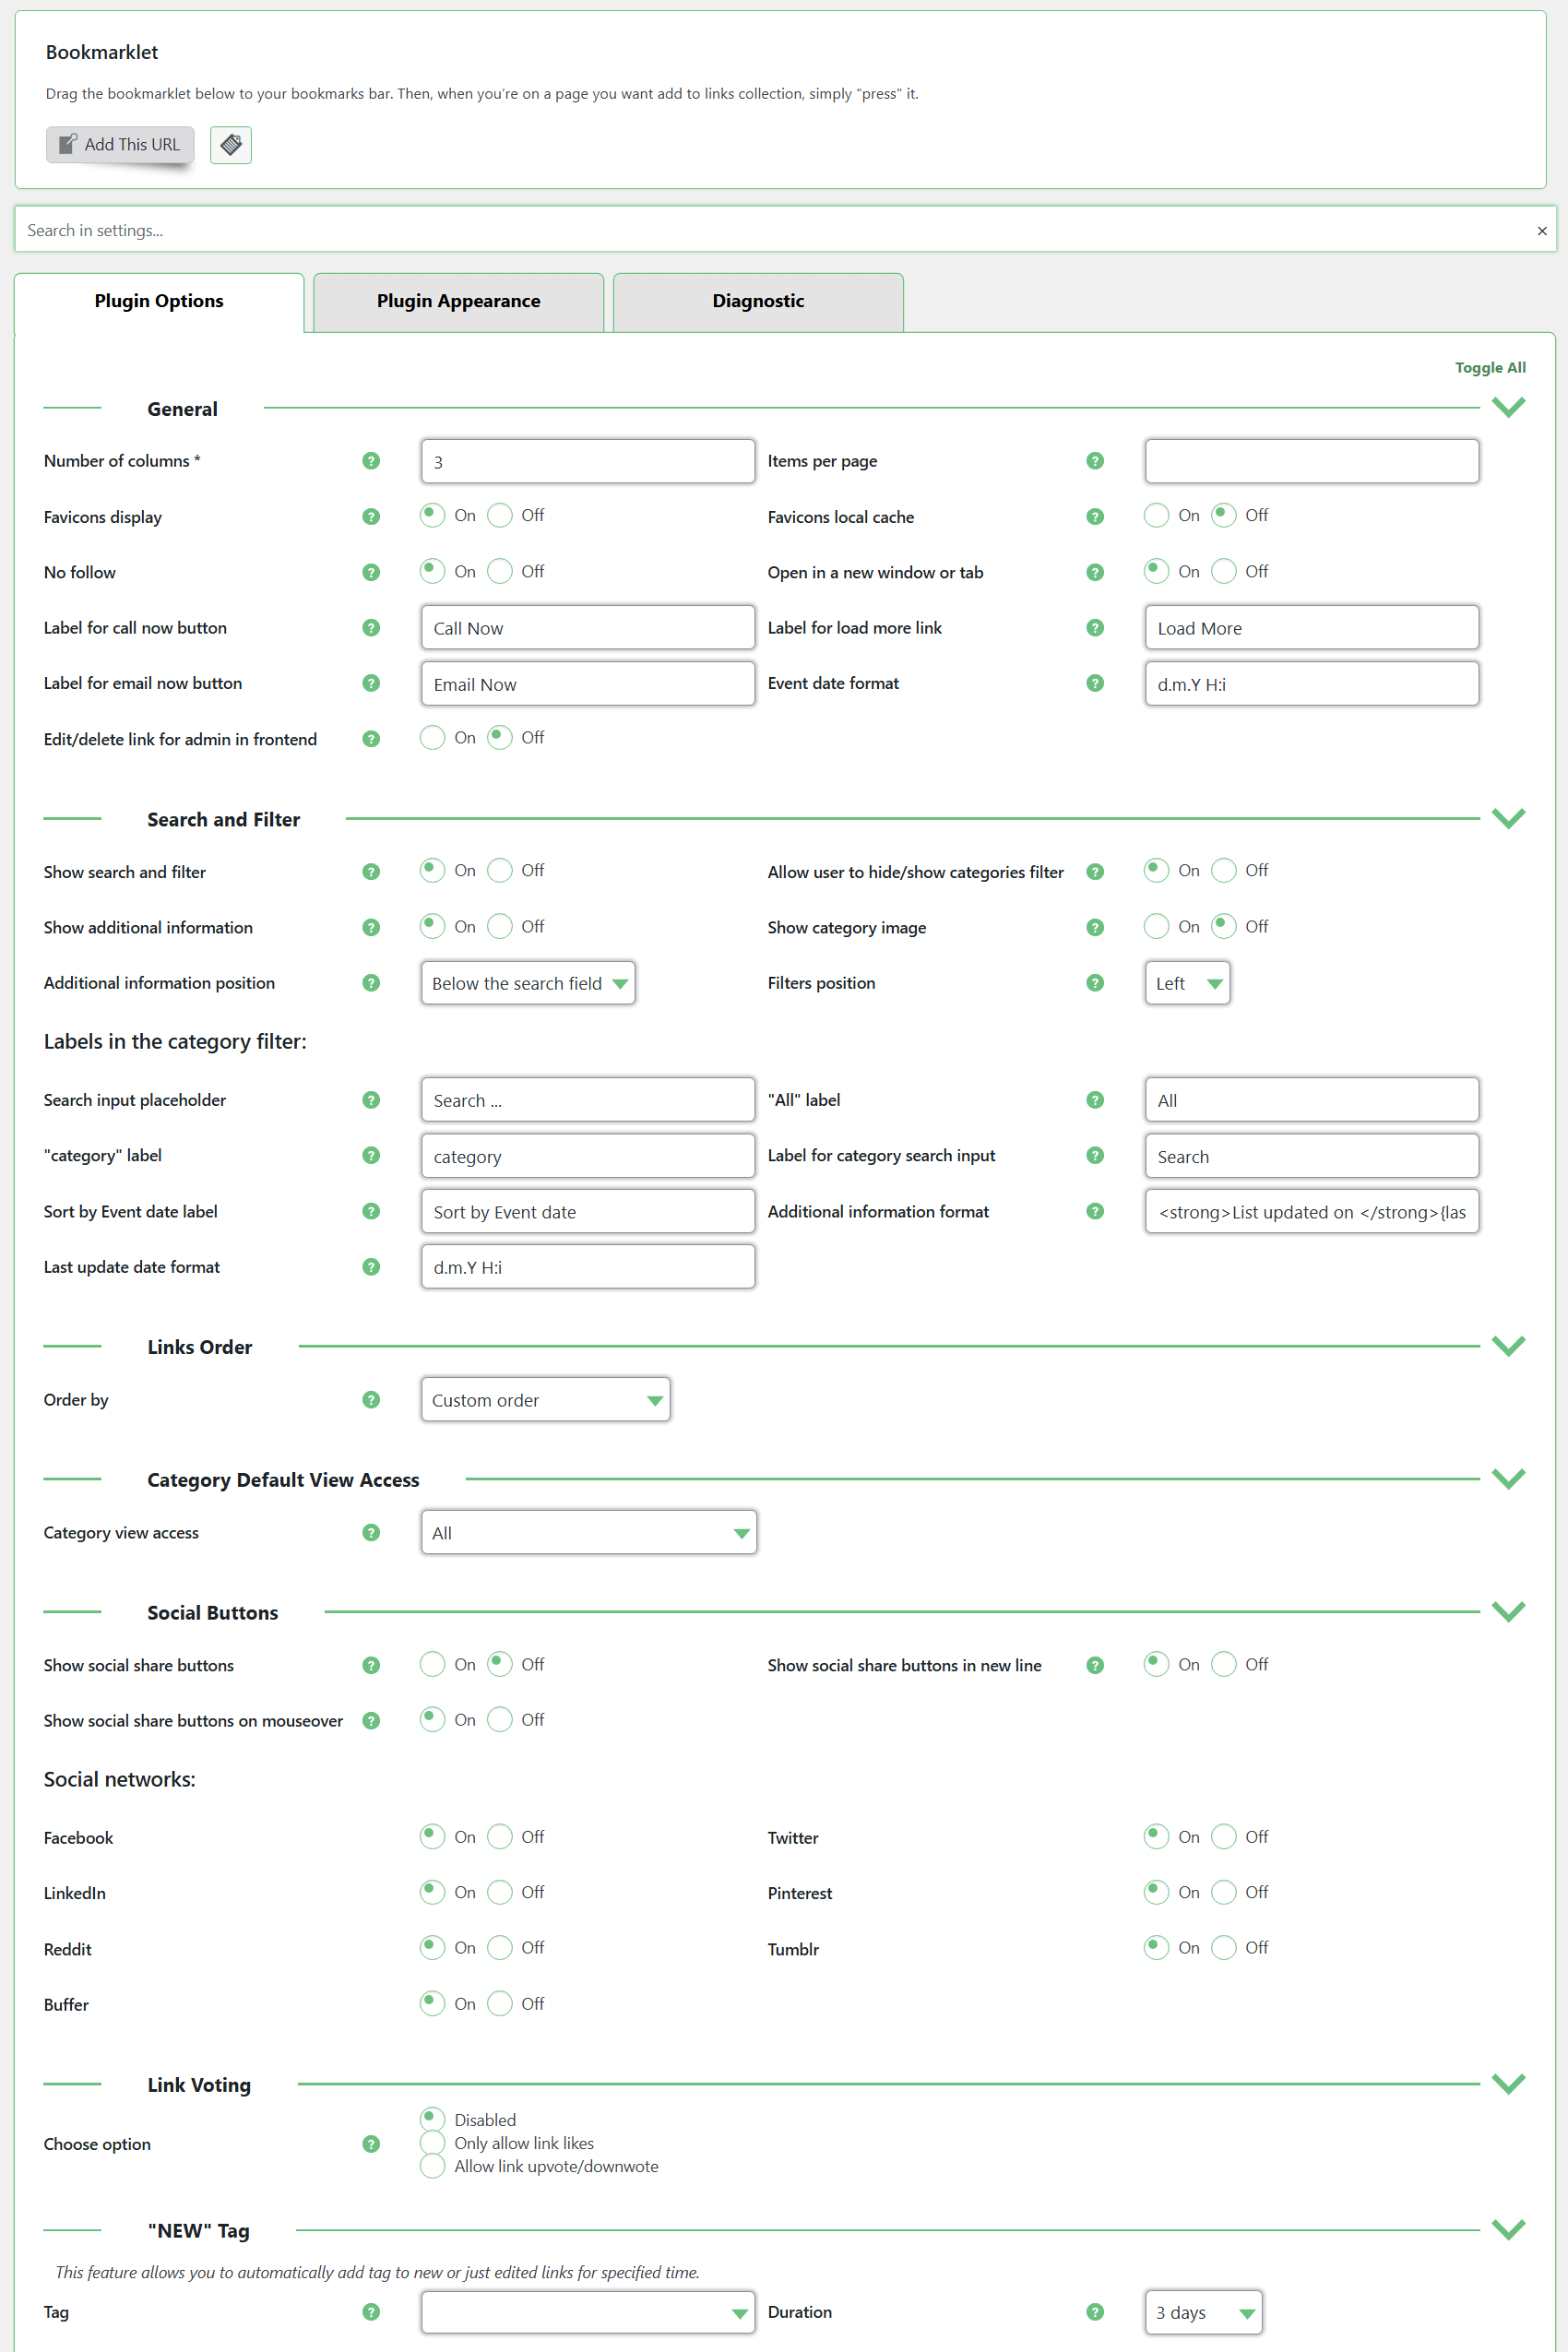Click the tag icon beside Add This URL
The image size is (1568, 2352).
click(x=230, y=145)
